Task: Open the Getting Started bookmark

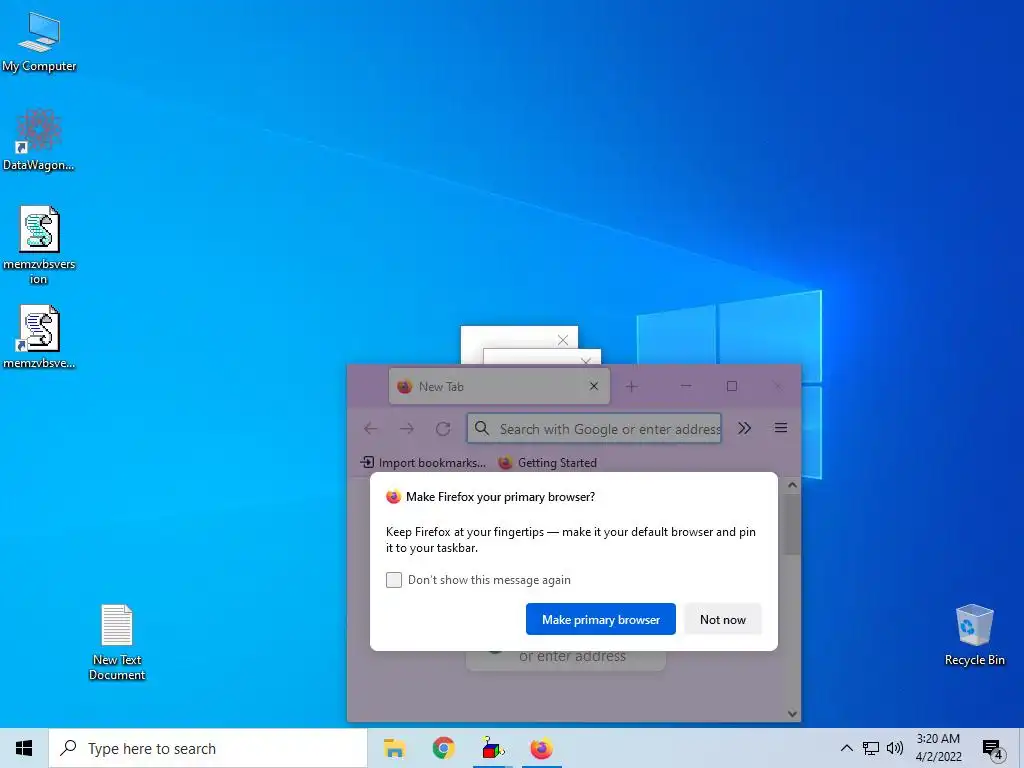Action: (547, 462)
